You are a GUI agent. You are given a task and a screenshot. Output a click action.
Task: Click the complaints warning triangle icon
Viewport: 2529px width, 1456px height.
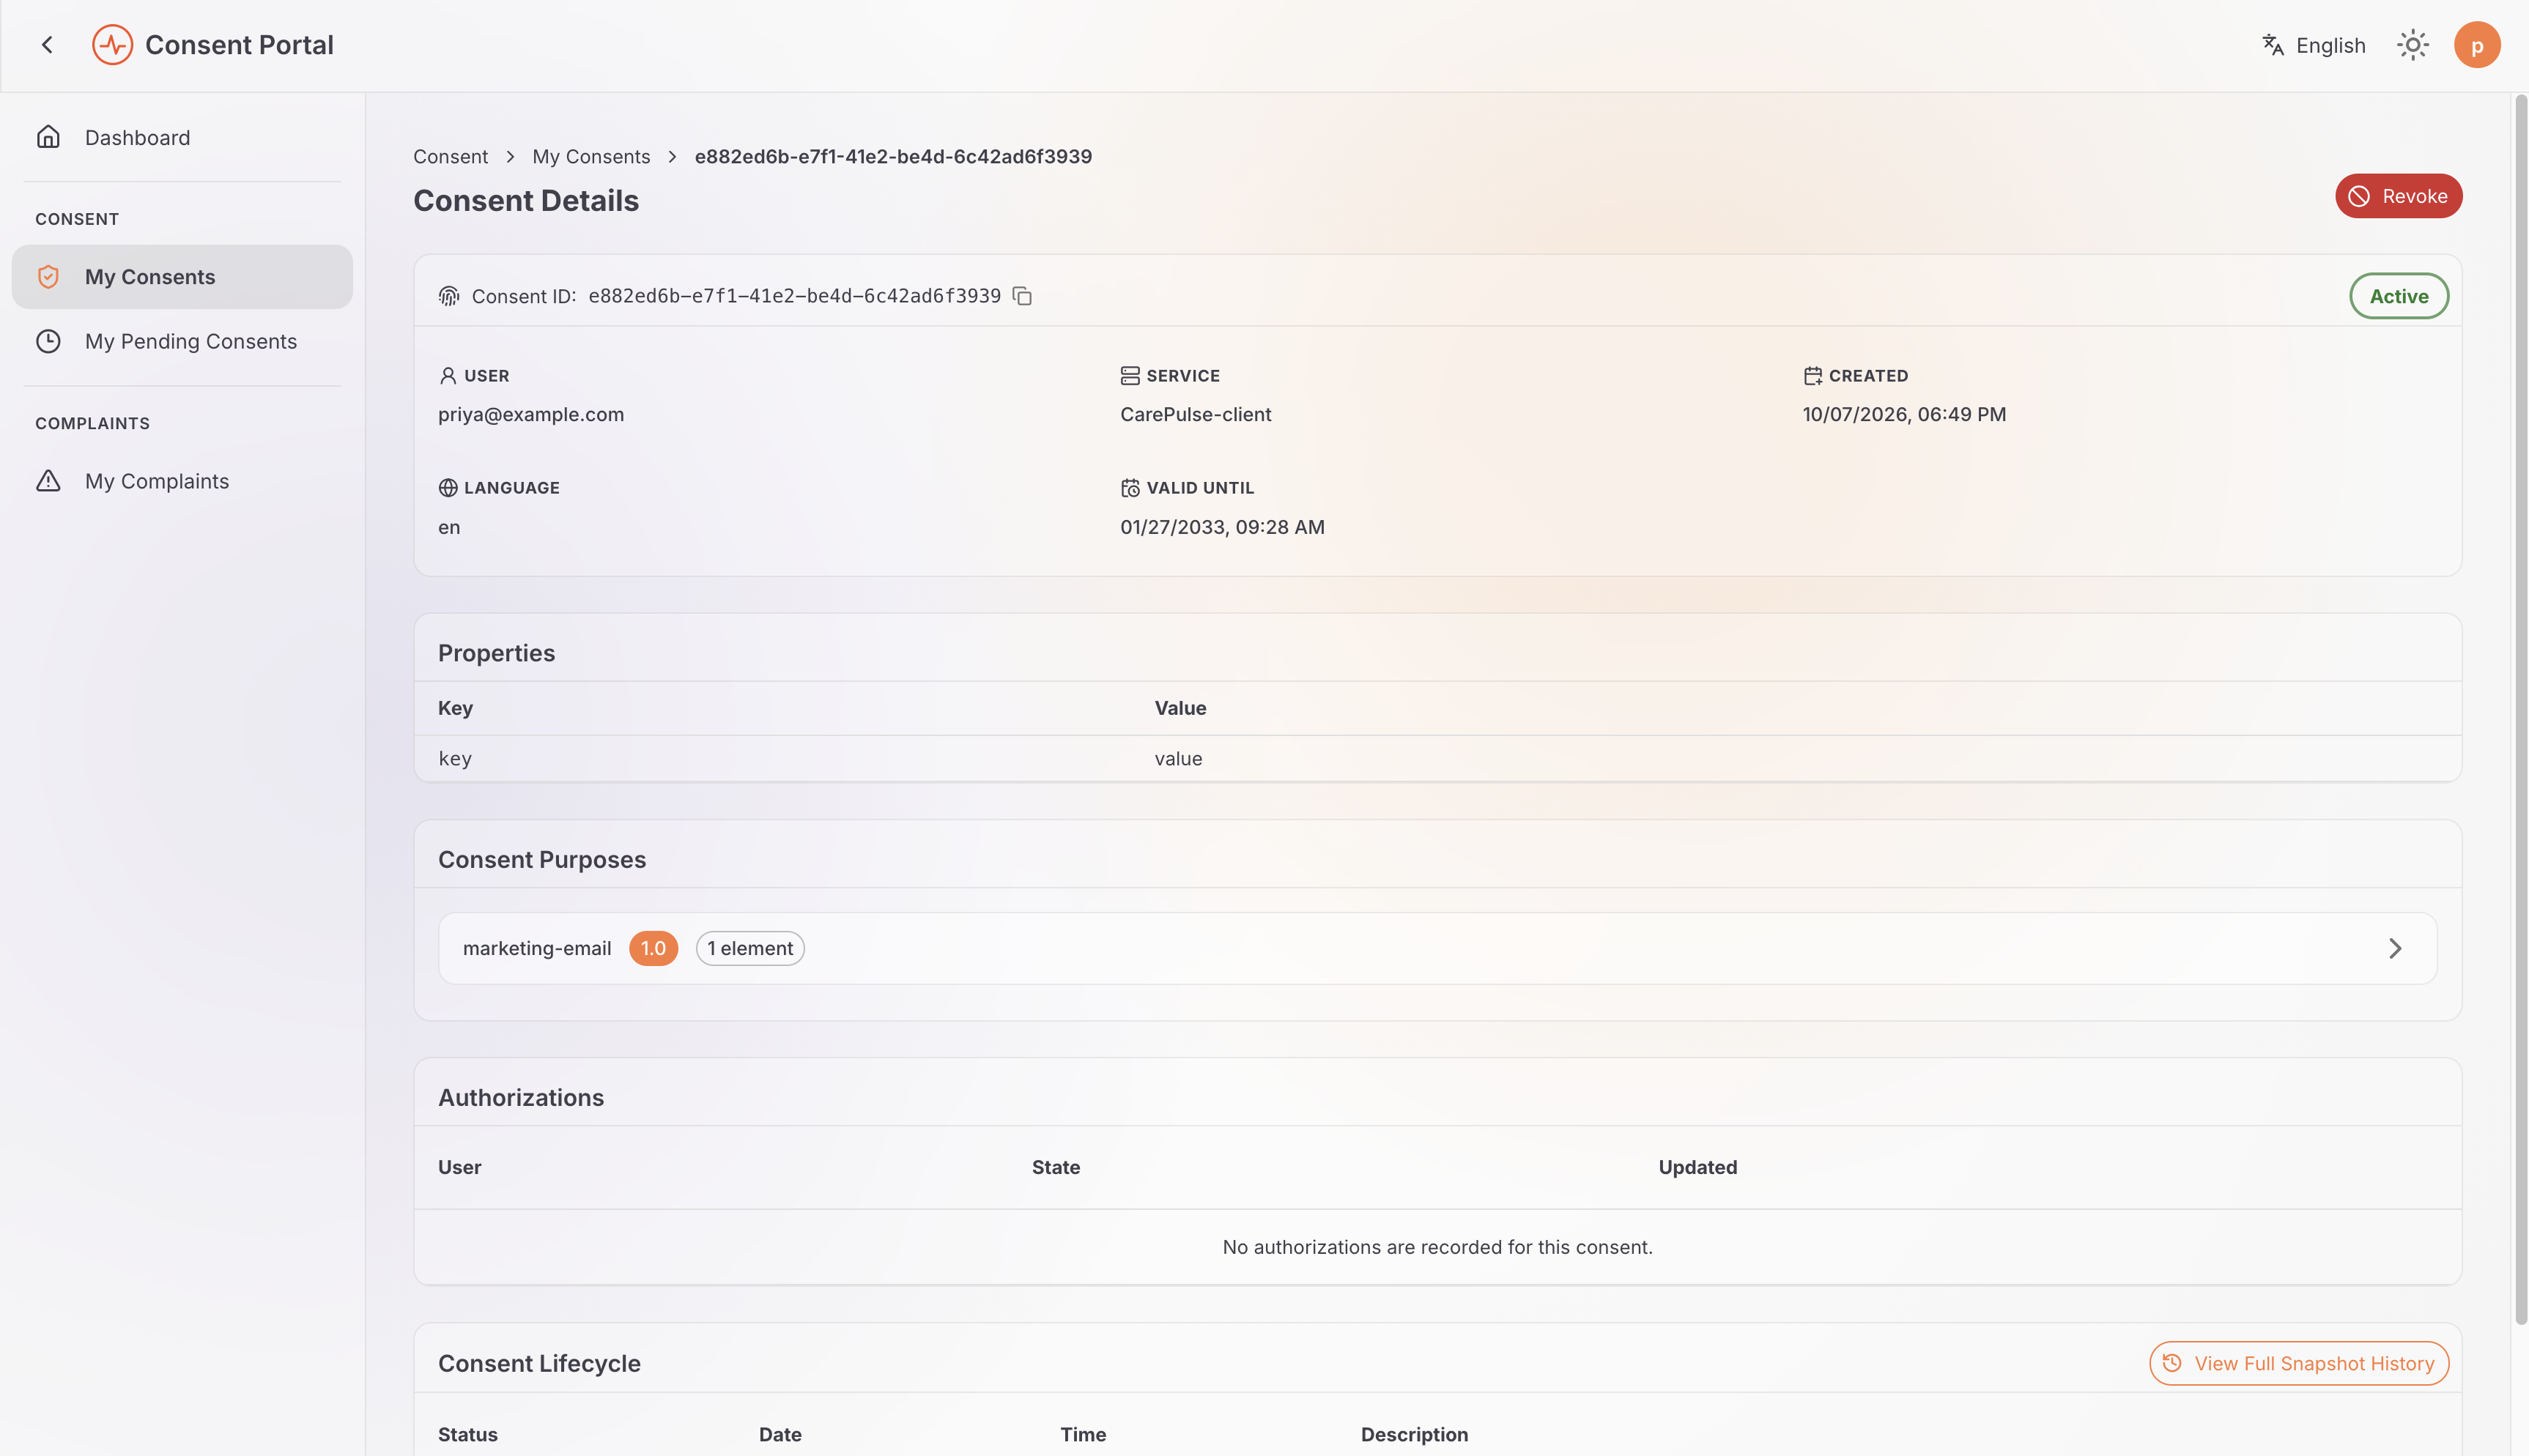pos(48,481)
